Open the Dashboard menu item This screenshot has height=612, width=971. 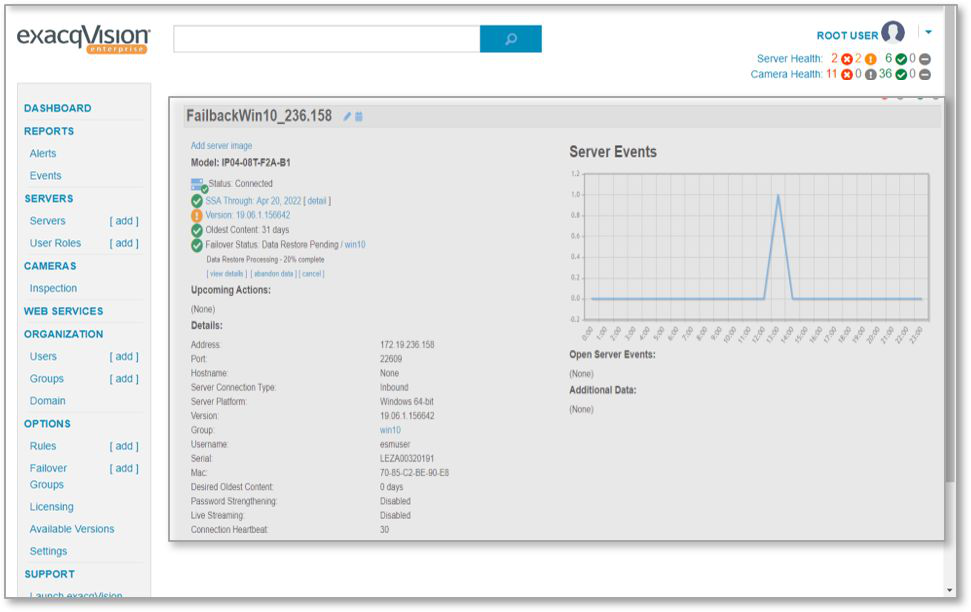click(58, 108)
